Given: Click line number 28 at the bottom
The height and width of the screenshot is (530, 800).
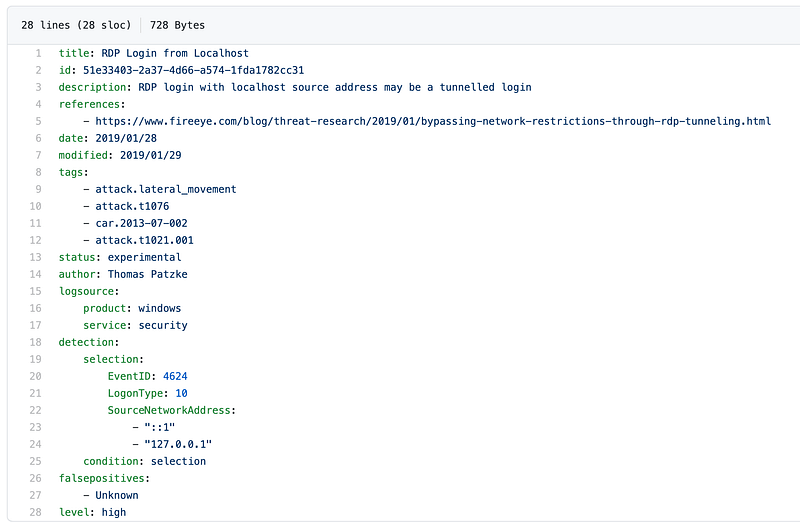Looking at the screenshot, I should pyautogui.click(x=35, y=512).
